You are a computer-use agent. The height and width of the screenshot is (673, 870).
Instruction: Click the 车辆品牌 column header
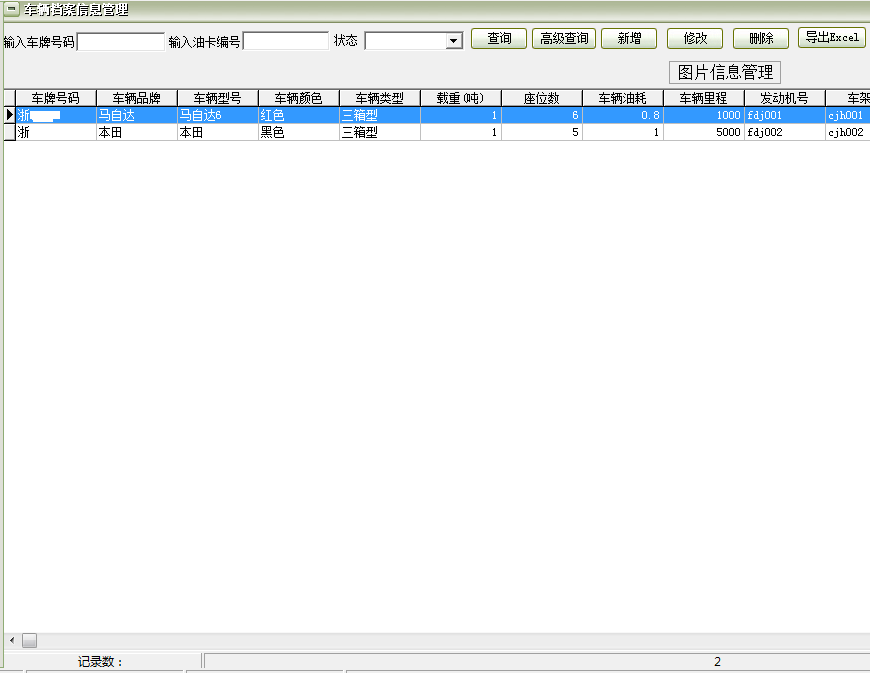[136, 98]
